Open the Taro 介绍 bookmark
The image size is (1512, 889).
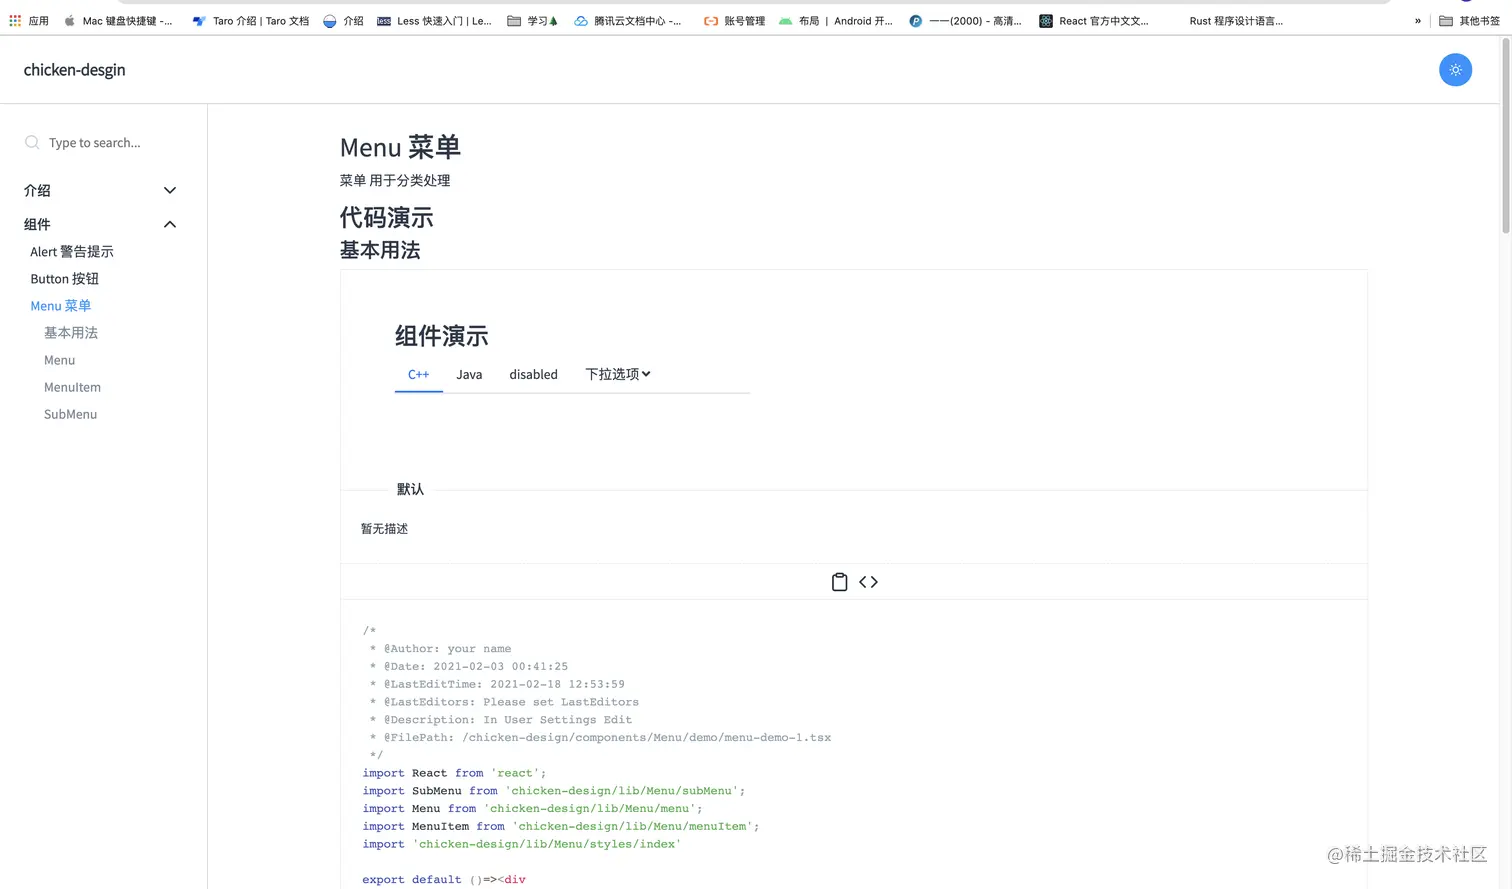click(251, 20)
